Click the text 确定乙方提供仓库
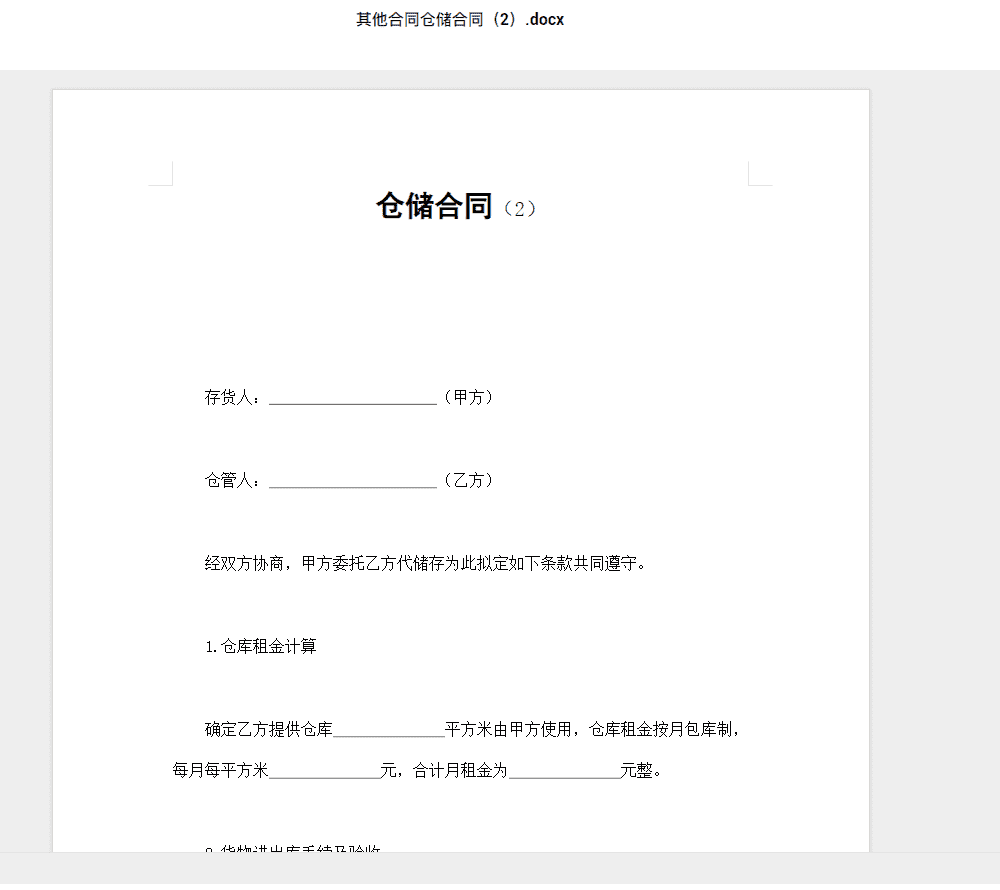This screenshot has width=1000, height=890. pyautogui.click(x=268, y=729)
